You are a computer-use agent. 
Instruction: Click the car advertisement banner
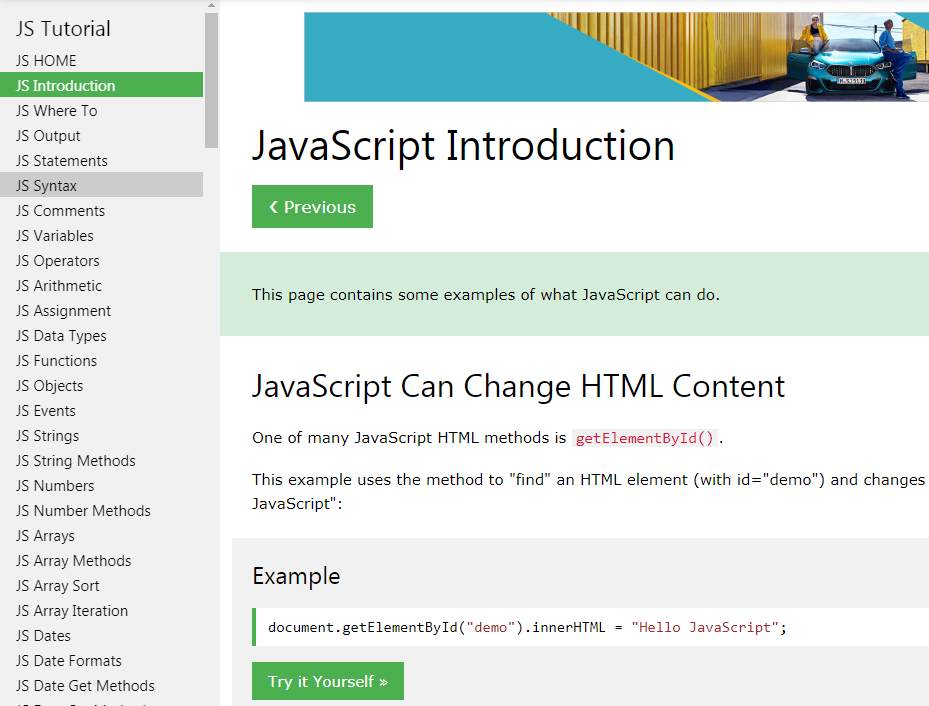point(616,57)
